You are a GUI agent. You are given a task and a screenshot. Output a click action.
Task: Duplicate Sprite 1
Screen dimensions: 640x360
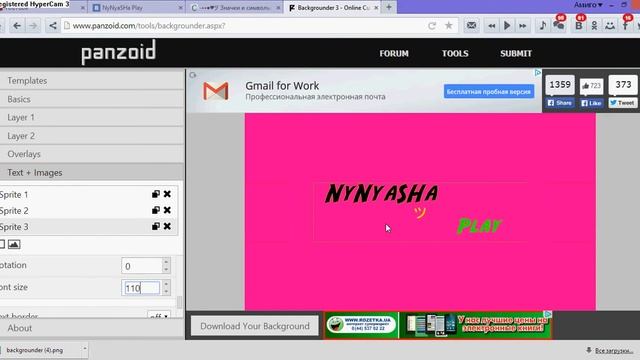156,194
